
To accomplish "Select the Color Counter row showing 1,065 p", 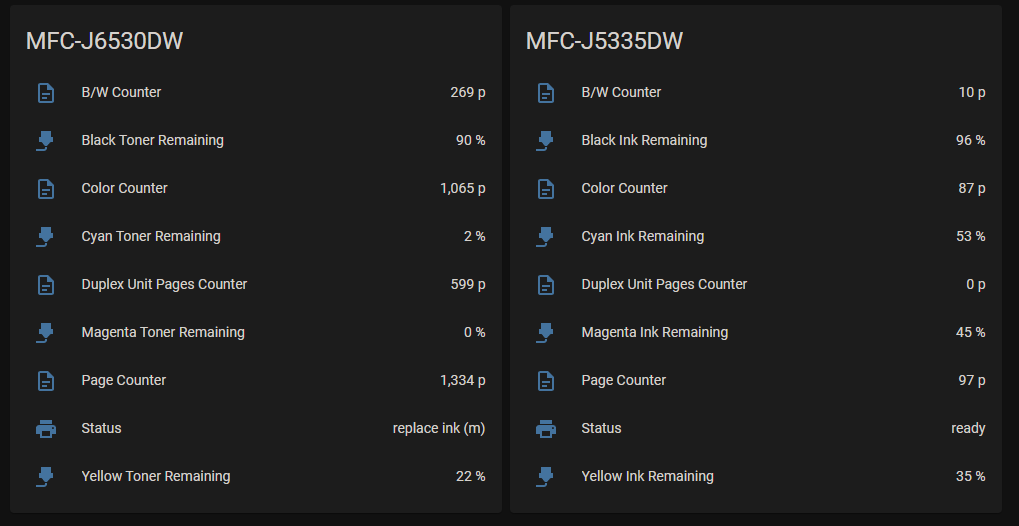I will pyautogui.click(x=256, y=189).
